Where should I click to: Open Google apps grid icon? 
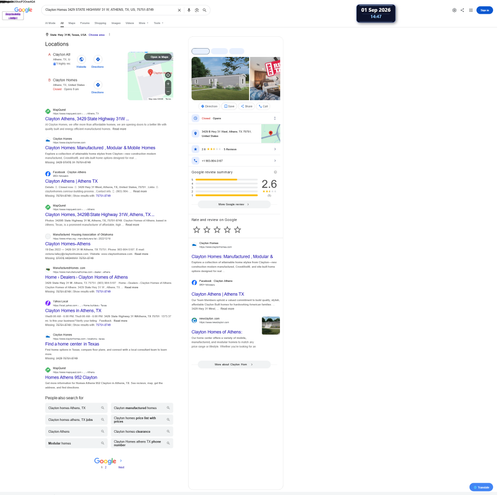click(471, 10)
